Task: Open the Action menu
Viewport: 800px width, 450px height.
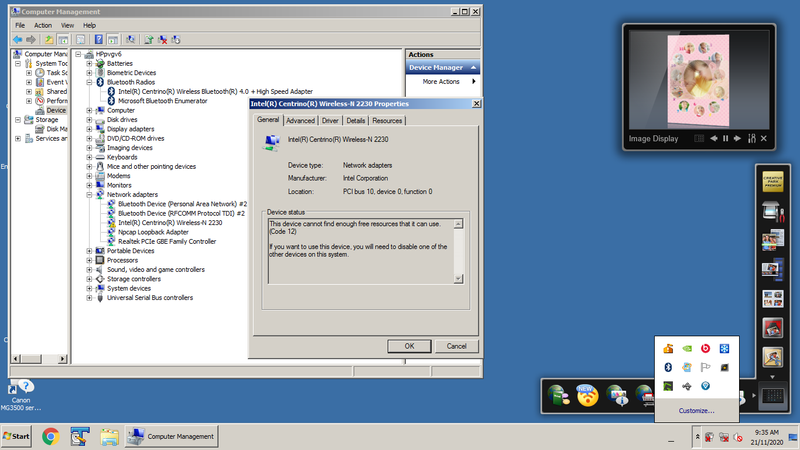Action: 43,25
